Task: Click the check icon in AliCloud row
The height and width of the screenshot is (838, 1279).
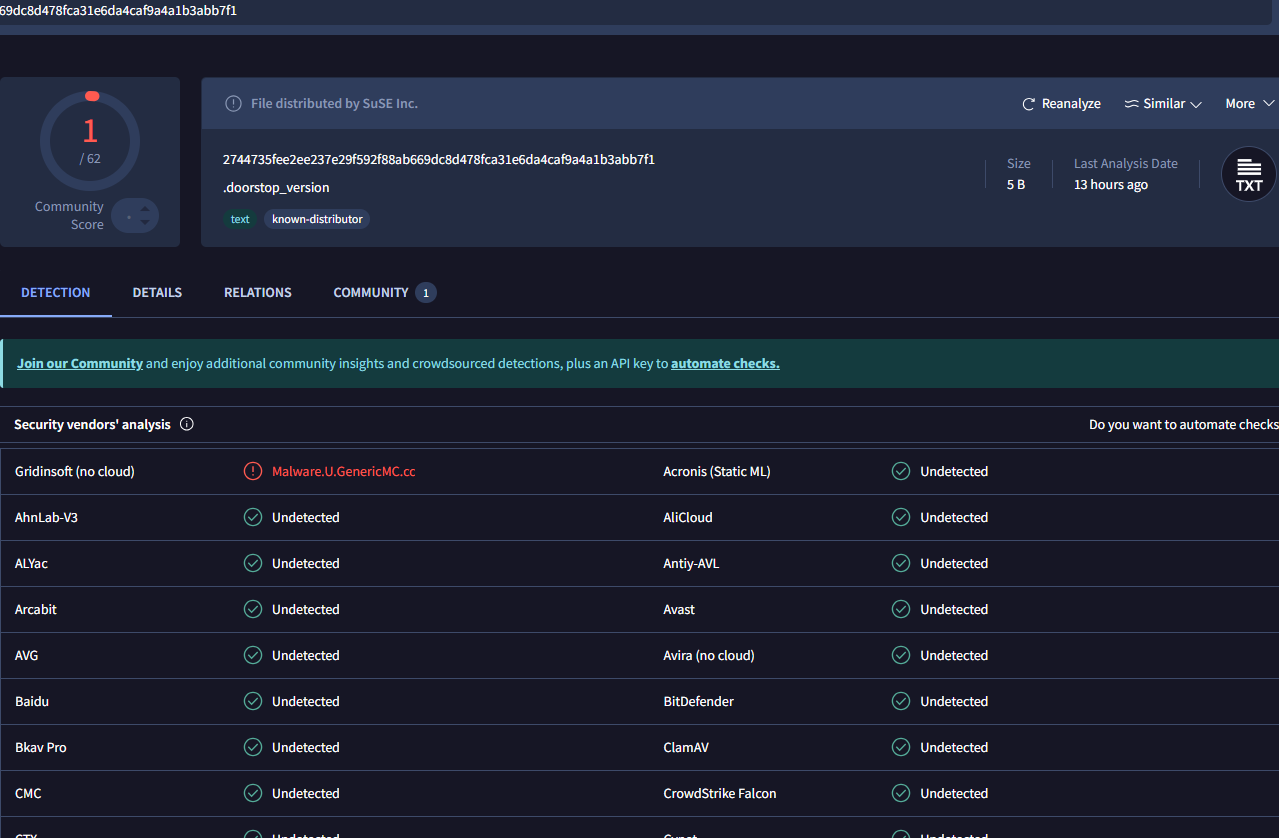Action: (x=901, y=517)
